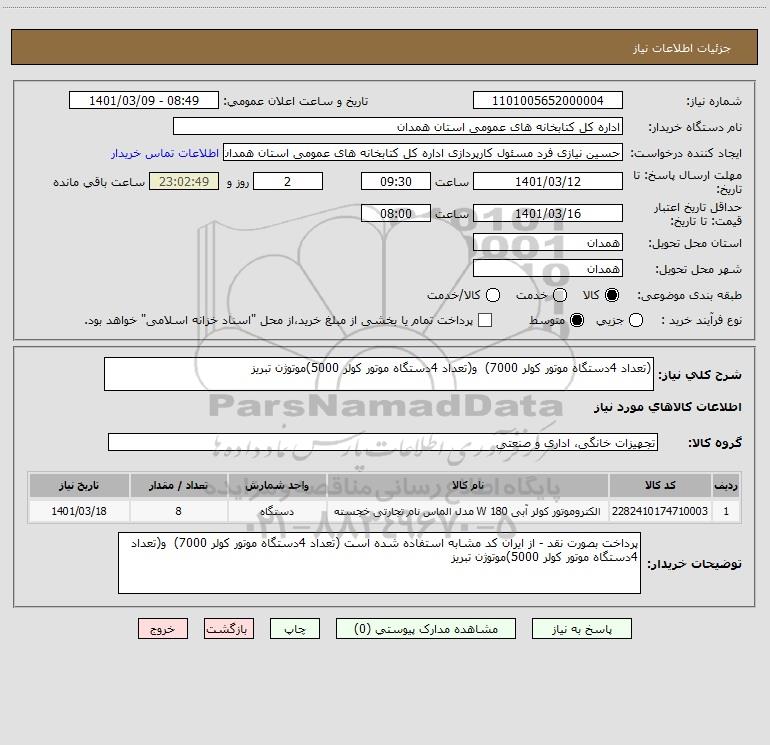Image resolution: width=770 pixels, height=745 pixels.
Task: Click price validity date 1401/03/16
Action: [548, 213]
